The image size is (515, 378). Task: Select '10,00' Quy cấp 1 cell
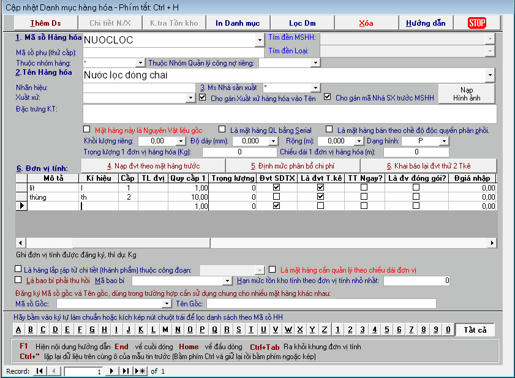click(188, 197)
